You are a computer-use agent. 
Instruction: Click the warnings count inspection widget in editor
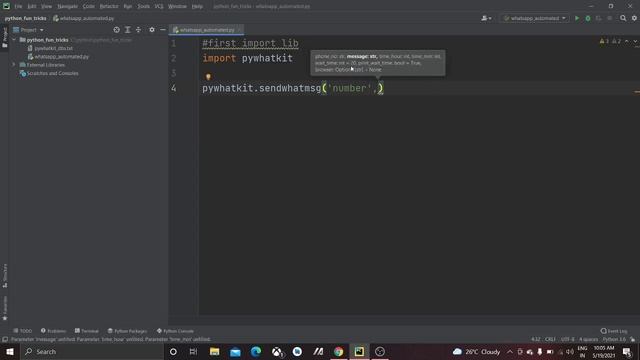point(610,41)
